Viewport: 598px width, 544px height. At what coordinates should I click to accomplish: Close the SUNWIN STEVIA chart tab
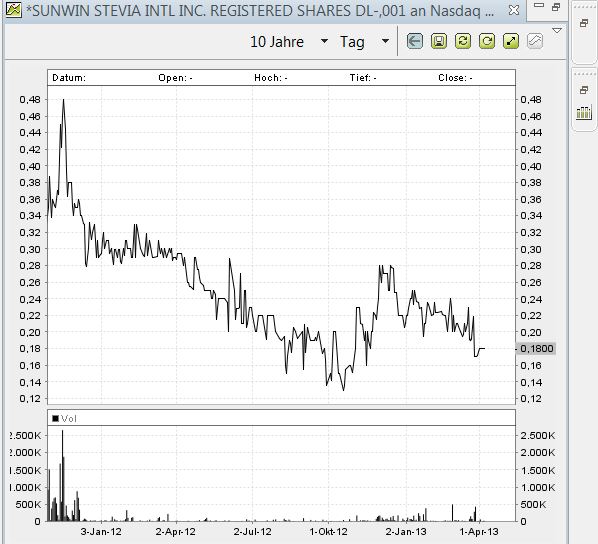click(514, 10)
